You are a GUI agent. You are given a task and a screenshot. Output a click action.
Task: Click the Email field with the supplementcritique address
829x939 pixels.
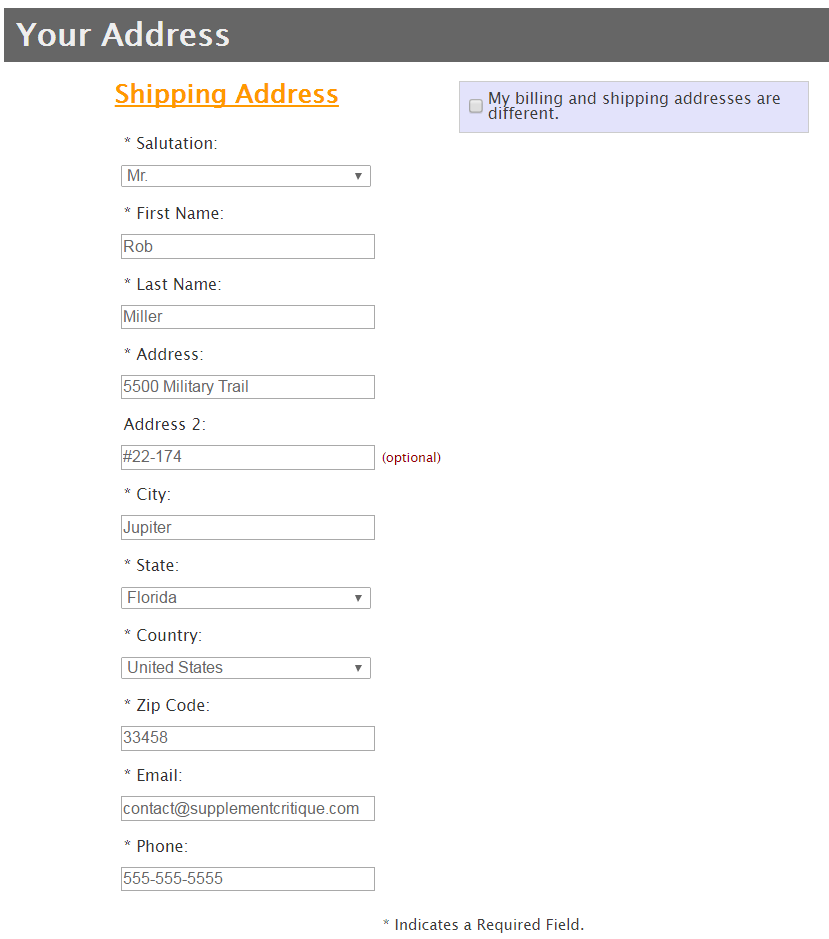(x=248, y=808)
